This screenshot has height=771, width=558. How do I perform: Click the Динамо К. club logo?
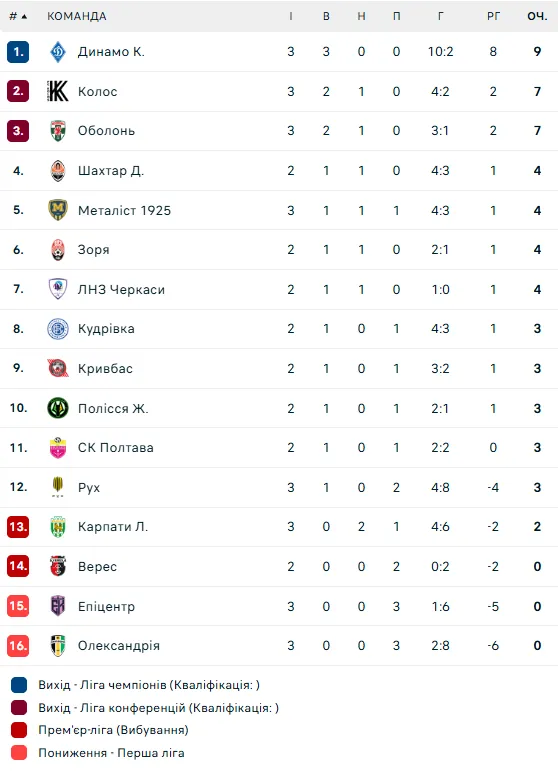click(x=58, y=52)
